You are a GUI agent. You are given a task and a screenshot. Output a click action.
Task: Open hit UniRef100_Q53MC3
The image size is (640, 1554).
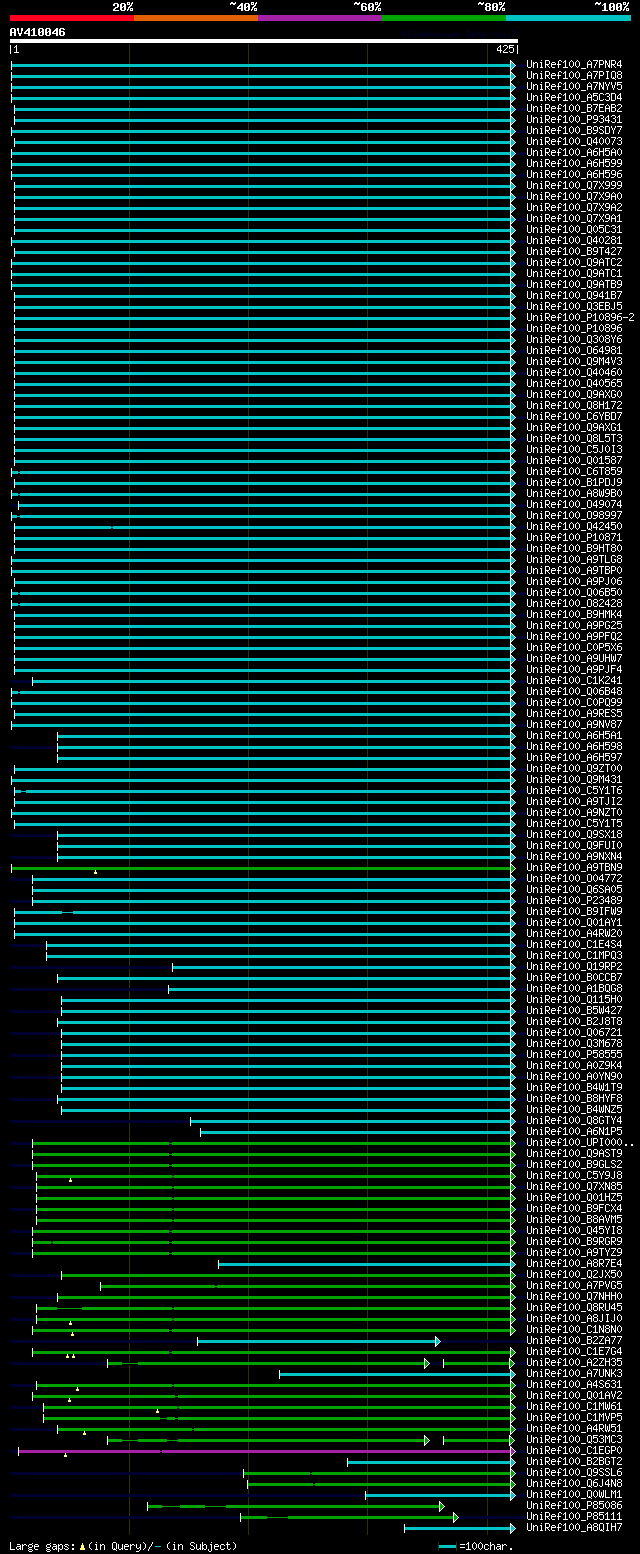[x=574, y=1440]
